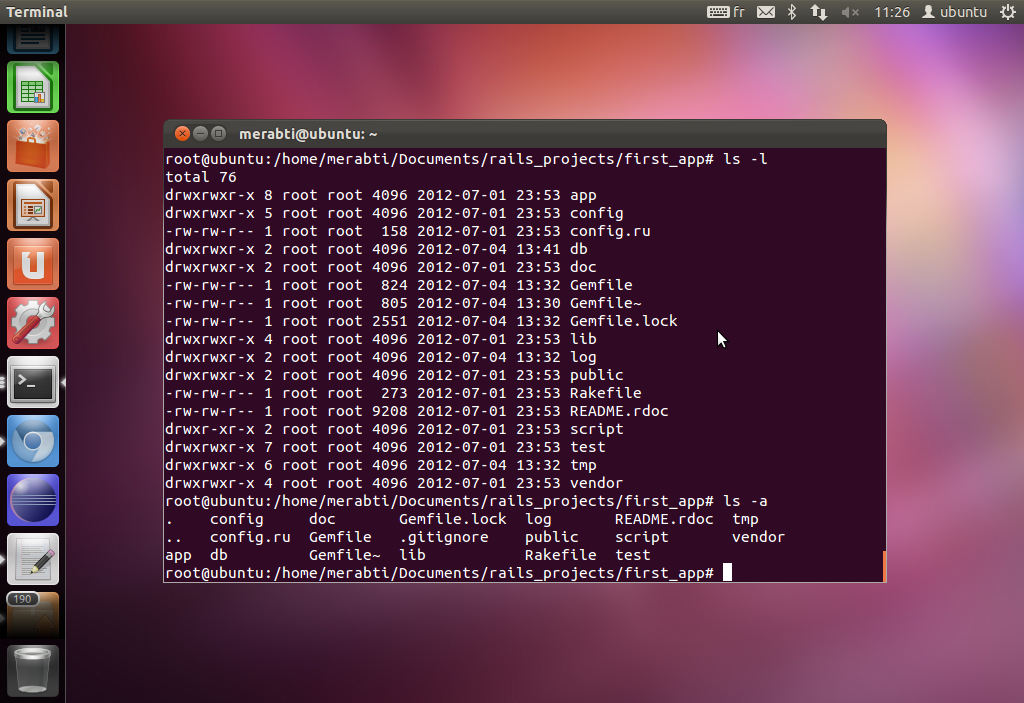
Task: Open LibreOffice Calc from the launcher
Action: 33,88
